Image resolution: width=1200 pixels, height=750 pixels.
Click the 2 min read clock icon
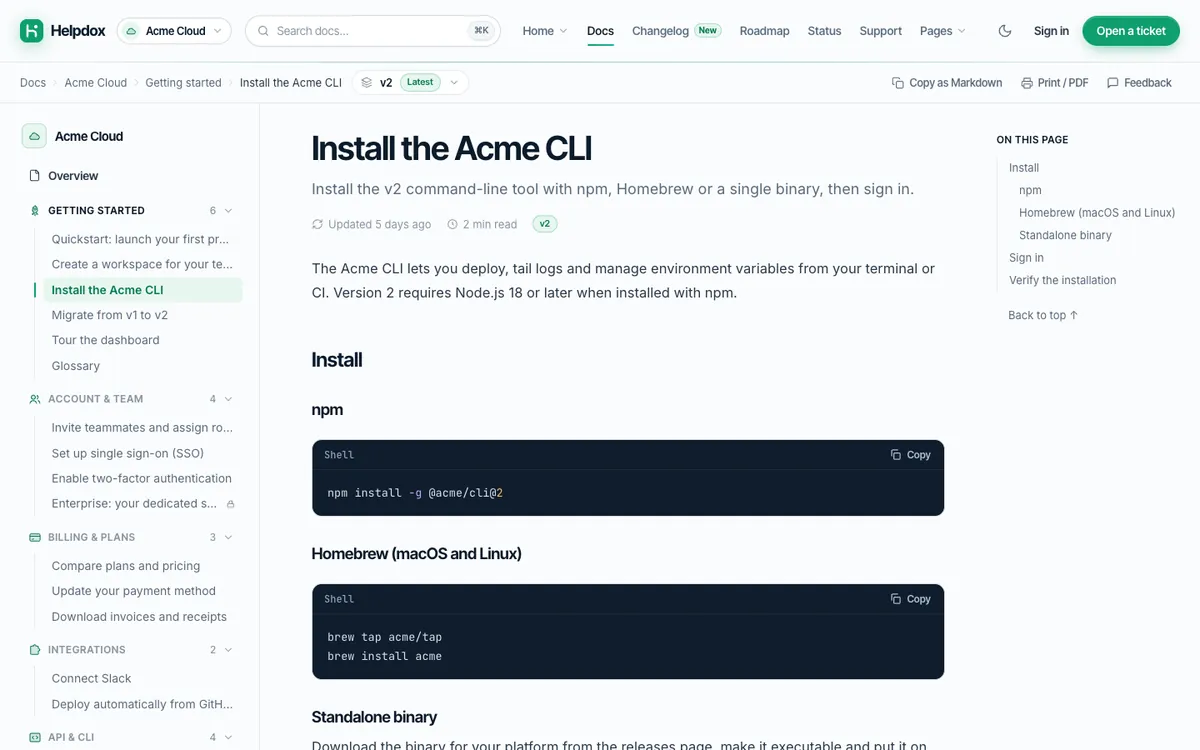point(452,224)
